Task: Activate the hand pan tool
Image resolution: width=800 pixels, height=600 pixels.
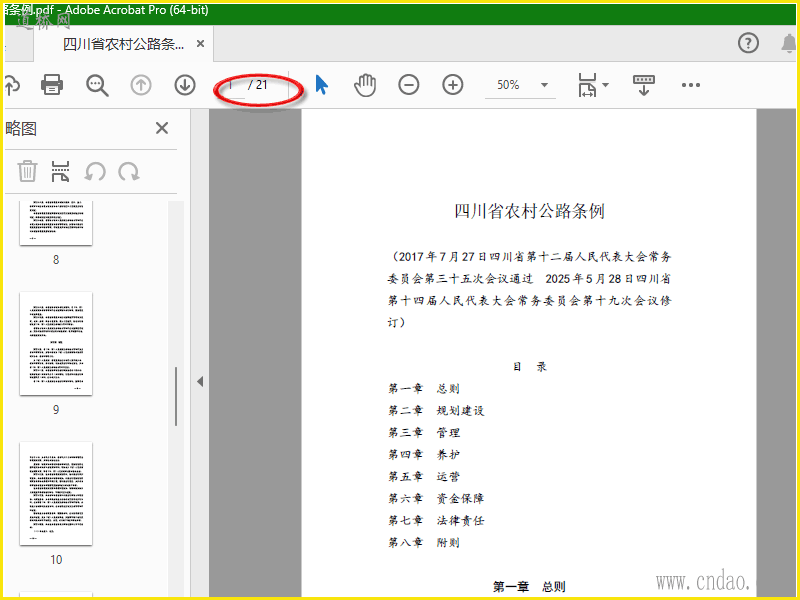Action: click(x=365, y=85)
